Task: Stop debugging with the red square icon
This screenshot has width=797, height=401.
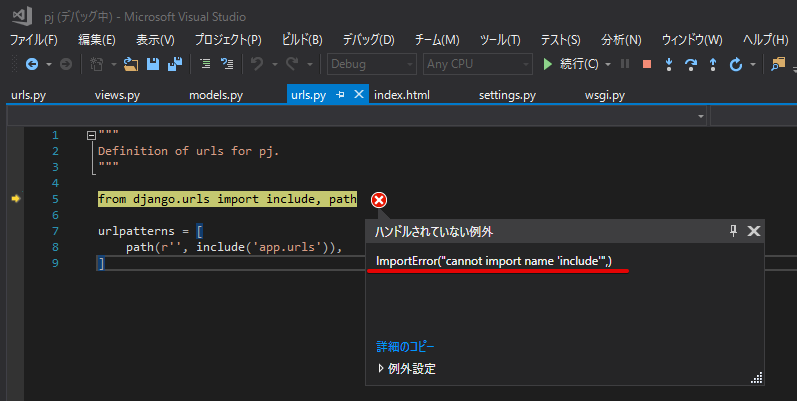Action: 647,64
